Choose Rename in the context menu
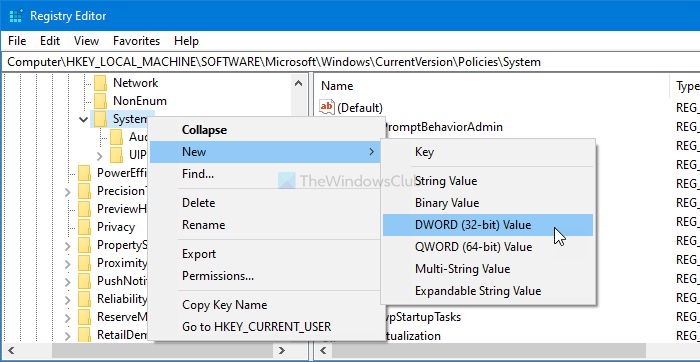Screen dimensions: 700x362 [x=266, y=225]
